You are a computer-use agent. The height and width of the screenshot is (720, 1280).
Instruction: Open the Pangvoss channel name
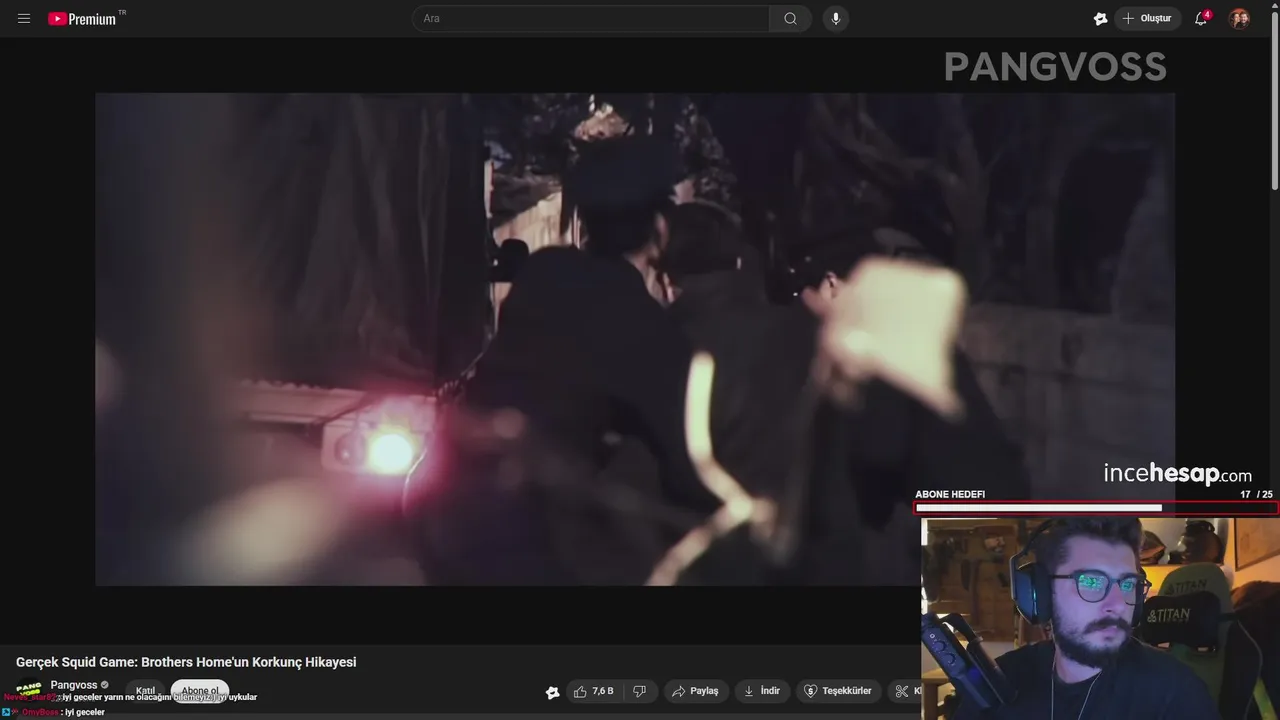[74, 685]
